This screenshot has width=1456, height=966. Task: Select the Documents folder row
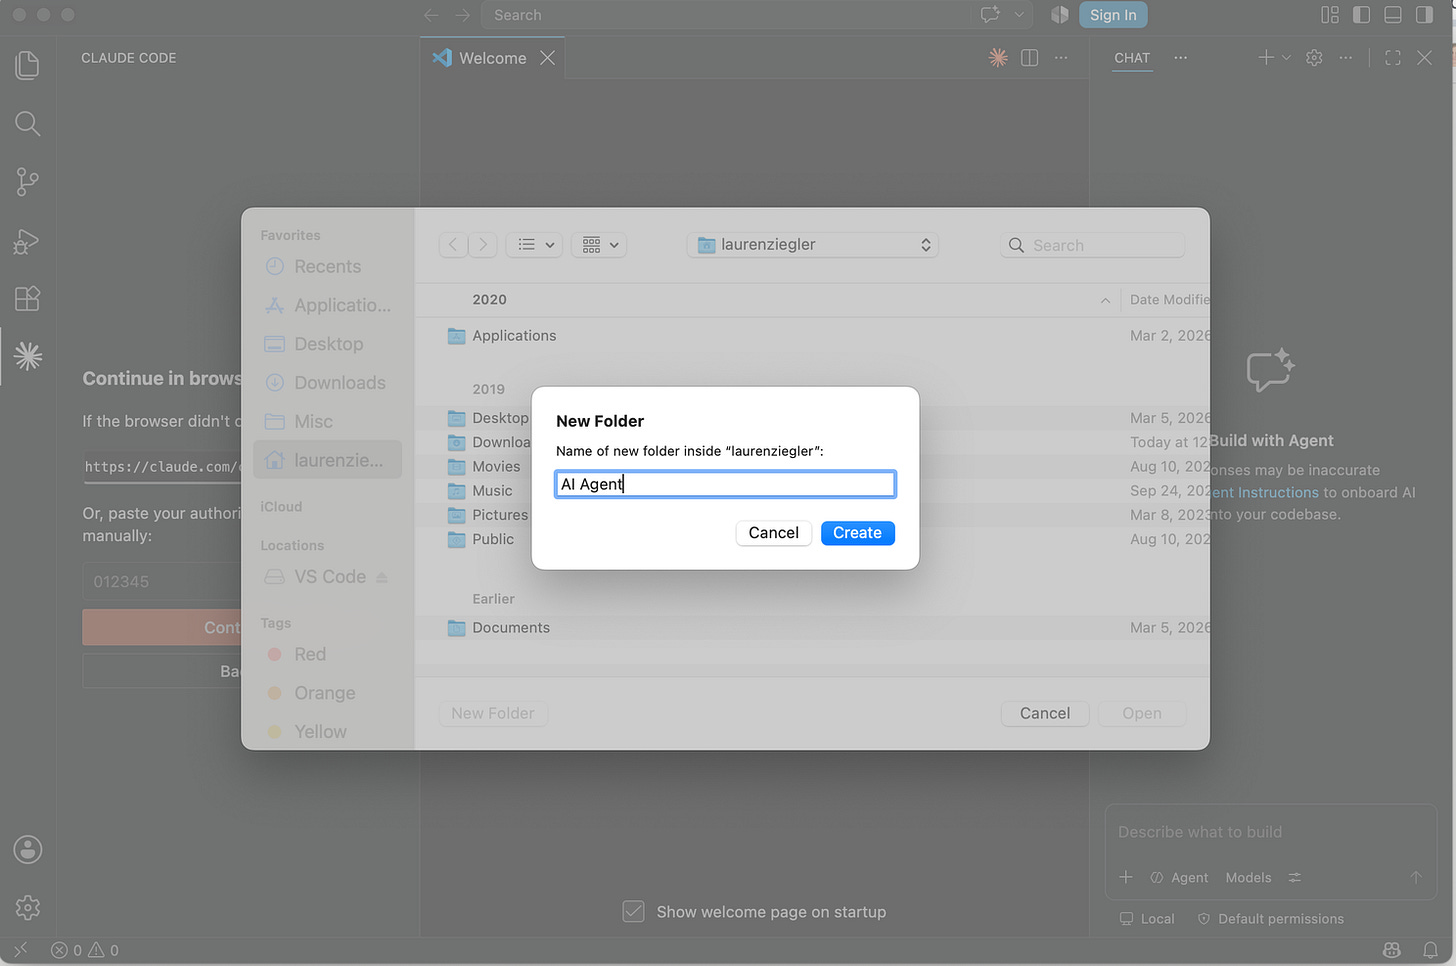click(812, 628)
